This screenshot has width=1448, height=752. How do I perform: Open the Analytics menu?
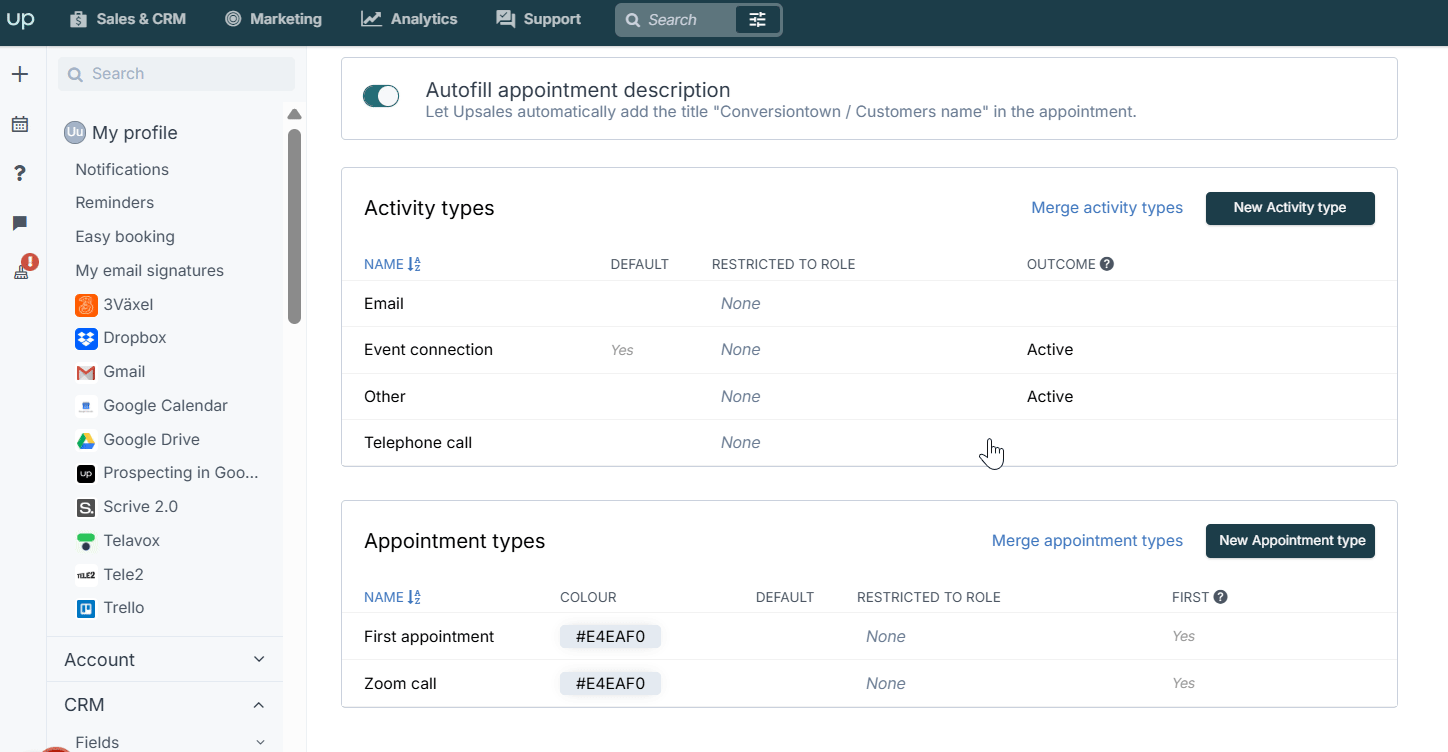click(x=409, y=19)
